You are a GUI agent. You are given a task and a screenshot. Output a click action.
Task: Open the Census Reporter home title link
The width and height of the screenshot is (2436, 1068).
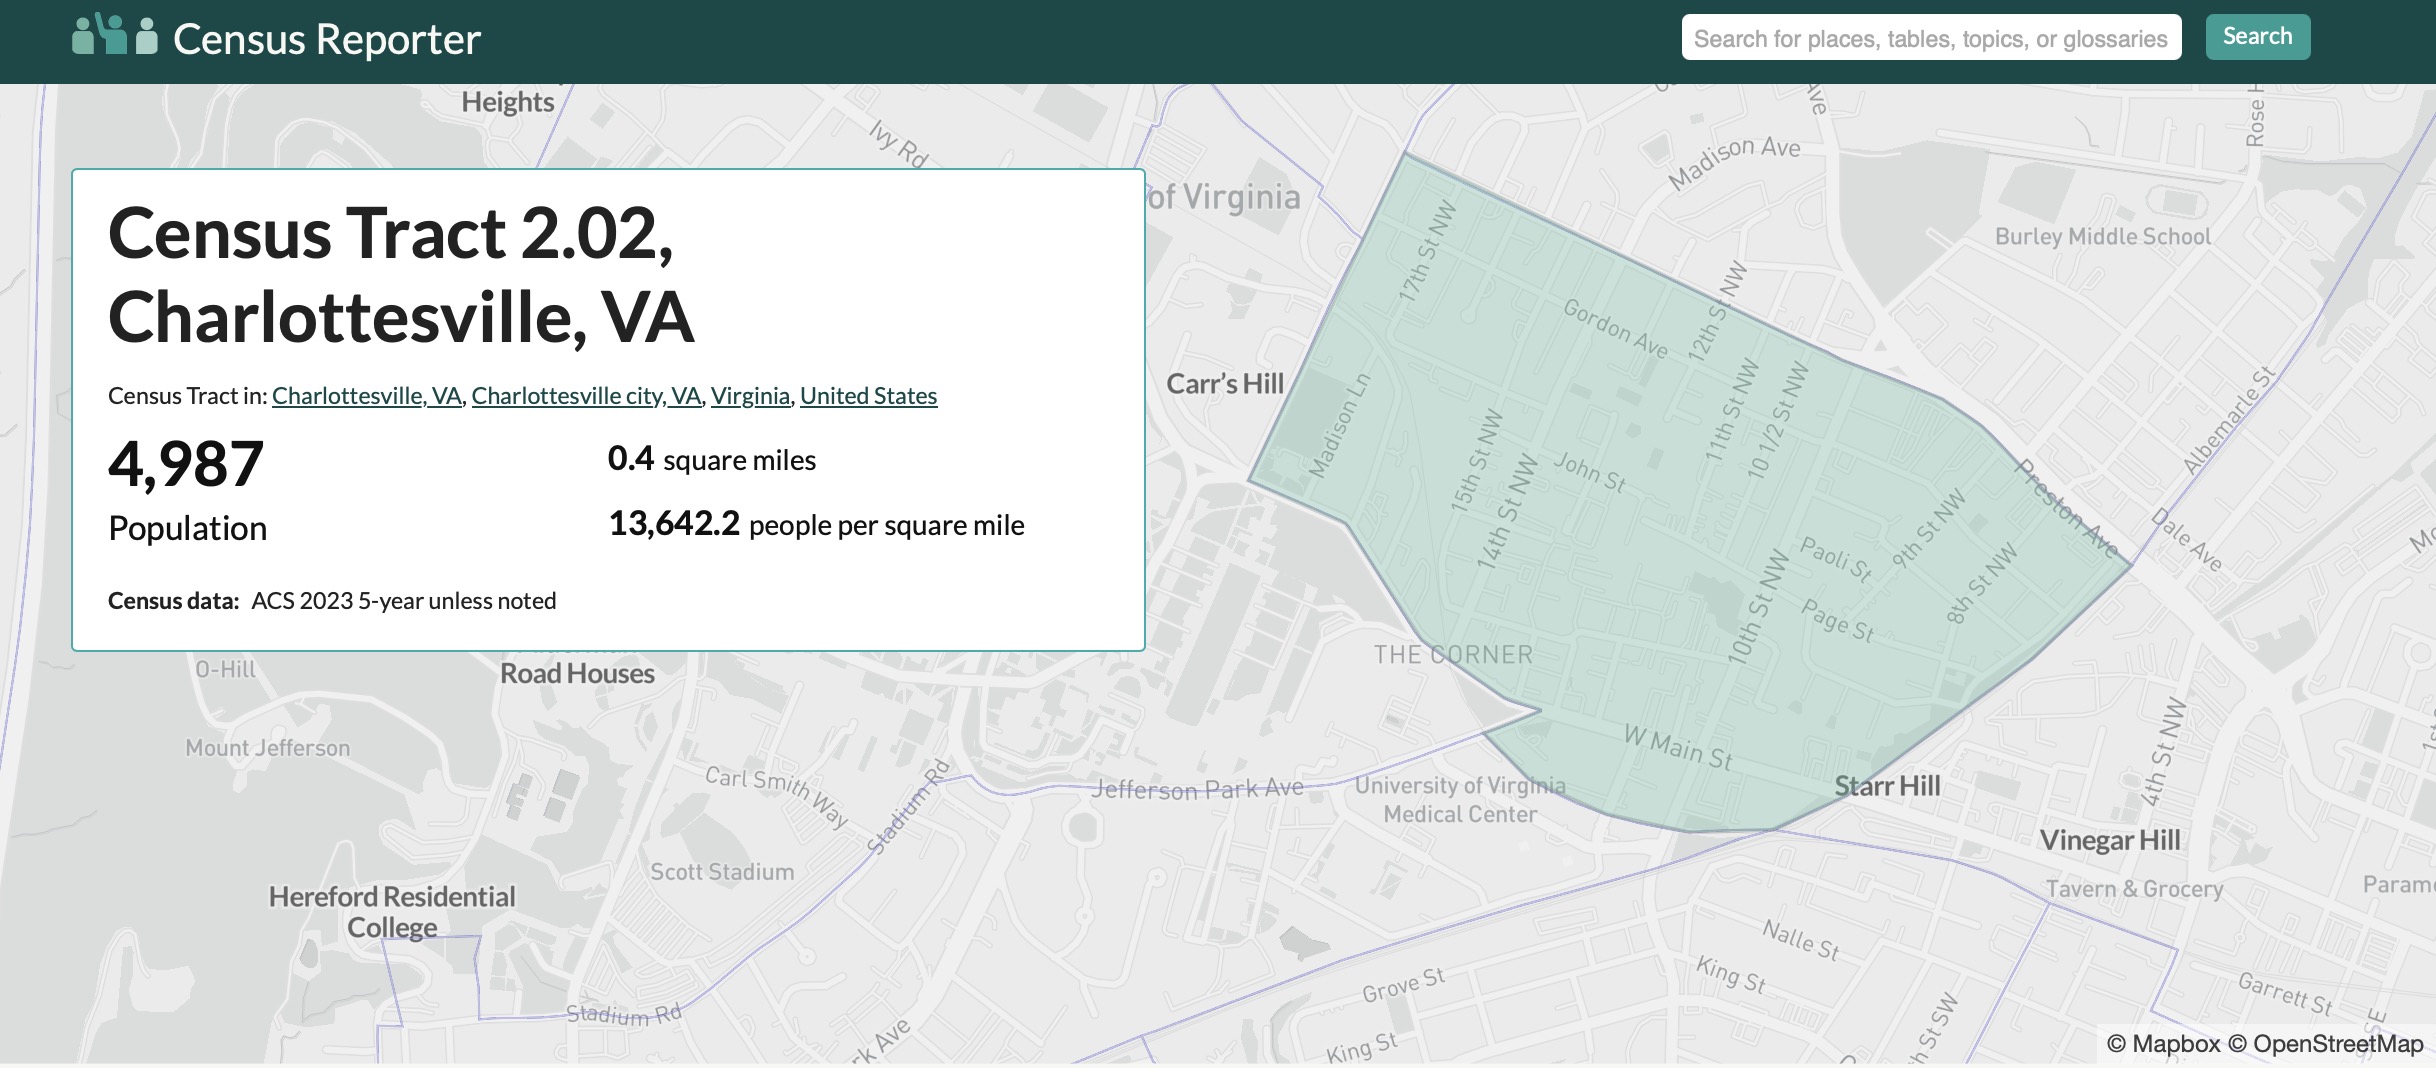326,40
